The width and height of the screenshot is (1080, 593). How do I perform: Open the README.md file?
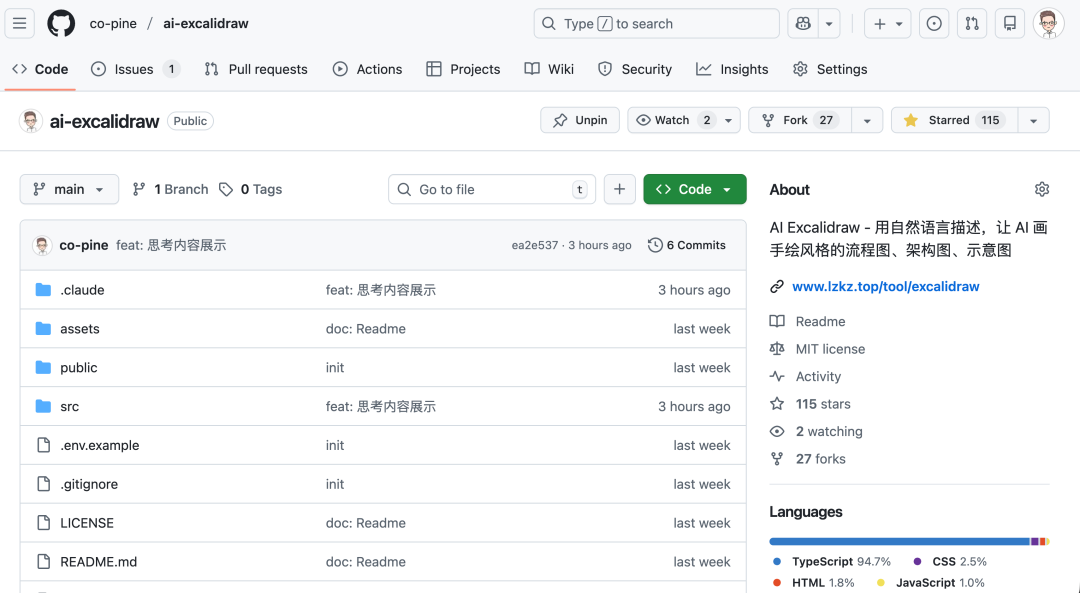98,562
